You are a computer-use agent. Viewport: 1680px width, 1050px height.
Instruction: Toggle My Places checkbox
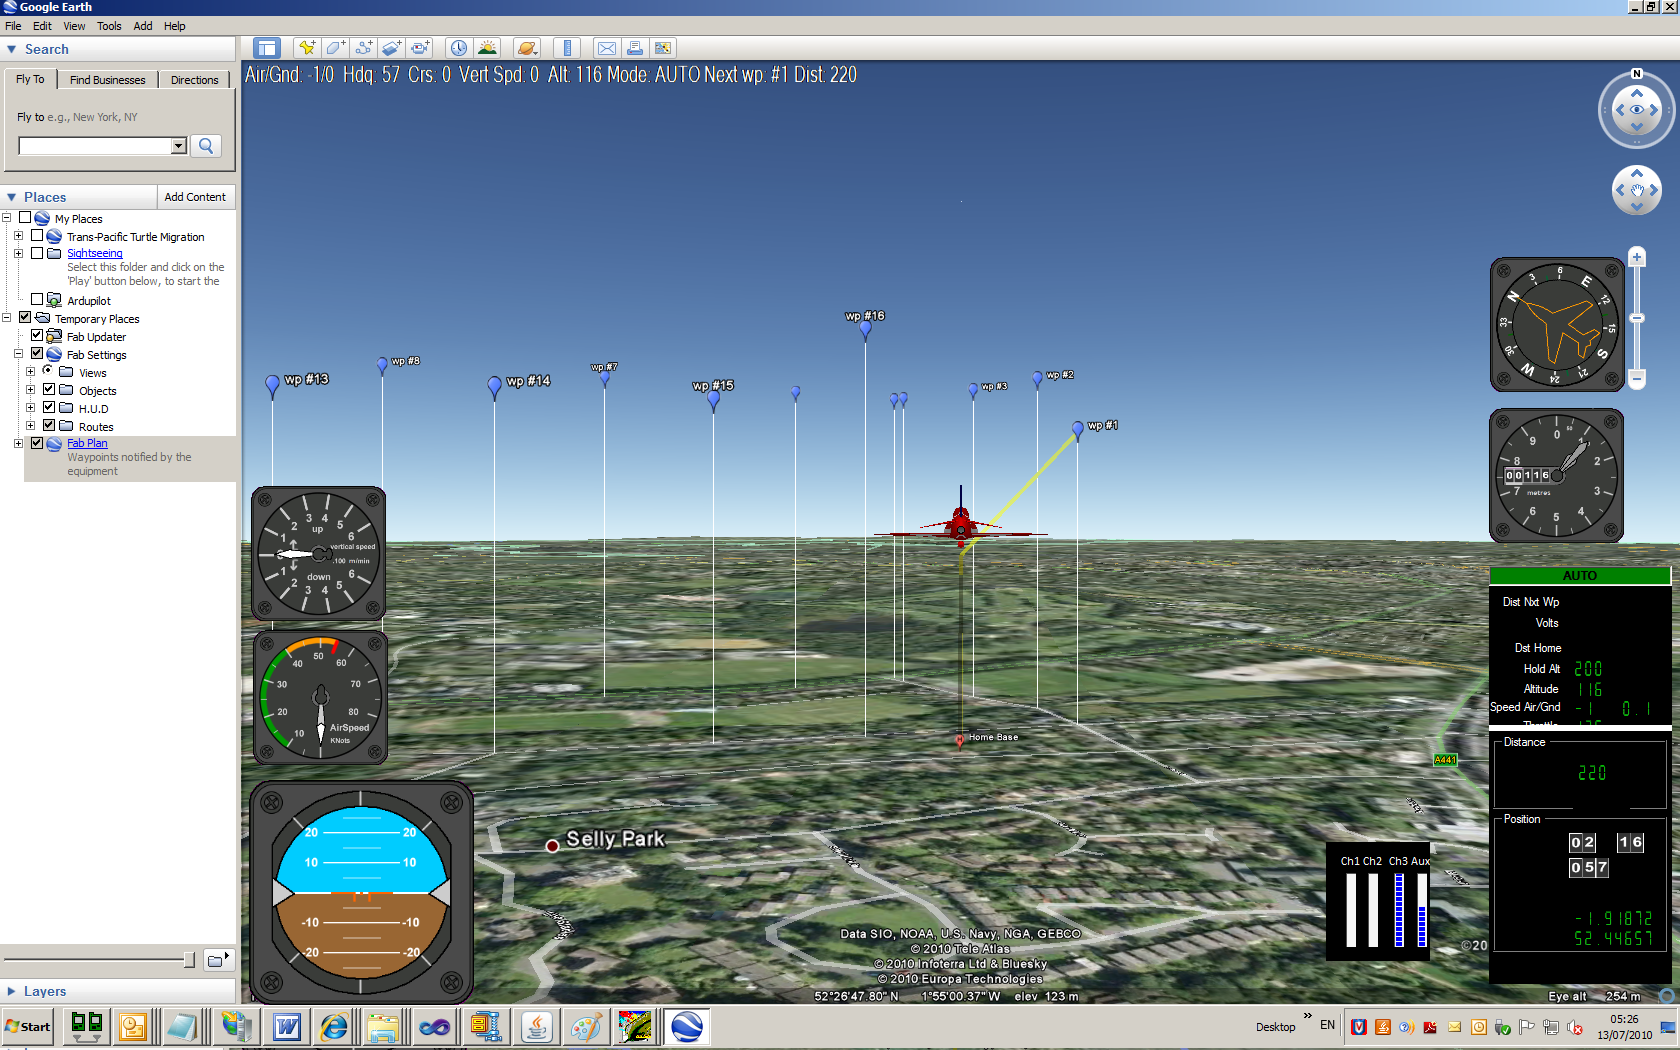25,218
